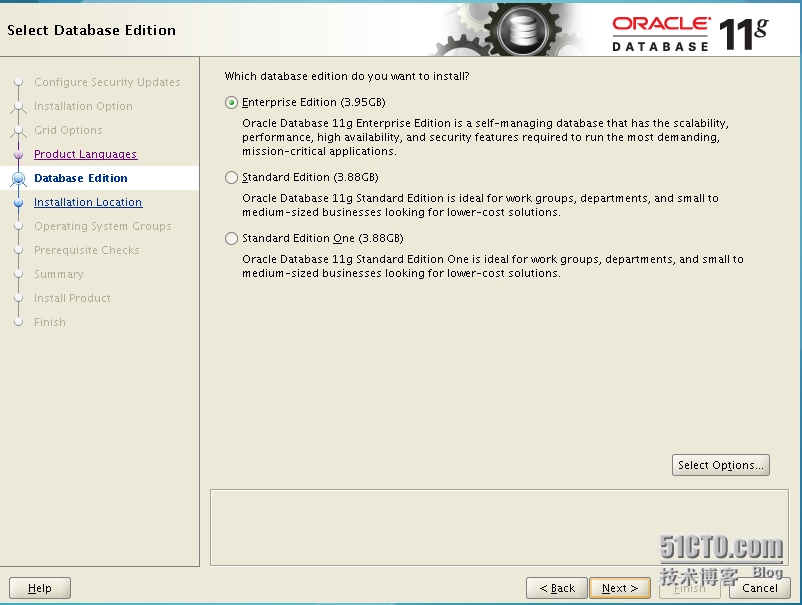Click the Prerequisite Checks step label
This screenshot has width=802, height=605.
coord(86,250)
